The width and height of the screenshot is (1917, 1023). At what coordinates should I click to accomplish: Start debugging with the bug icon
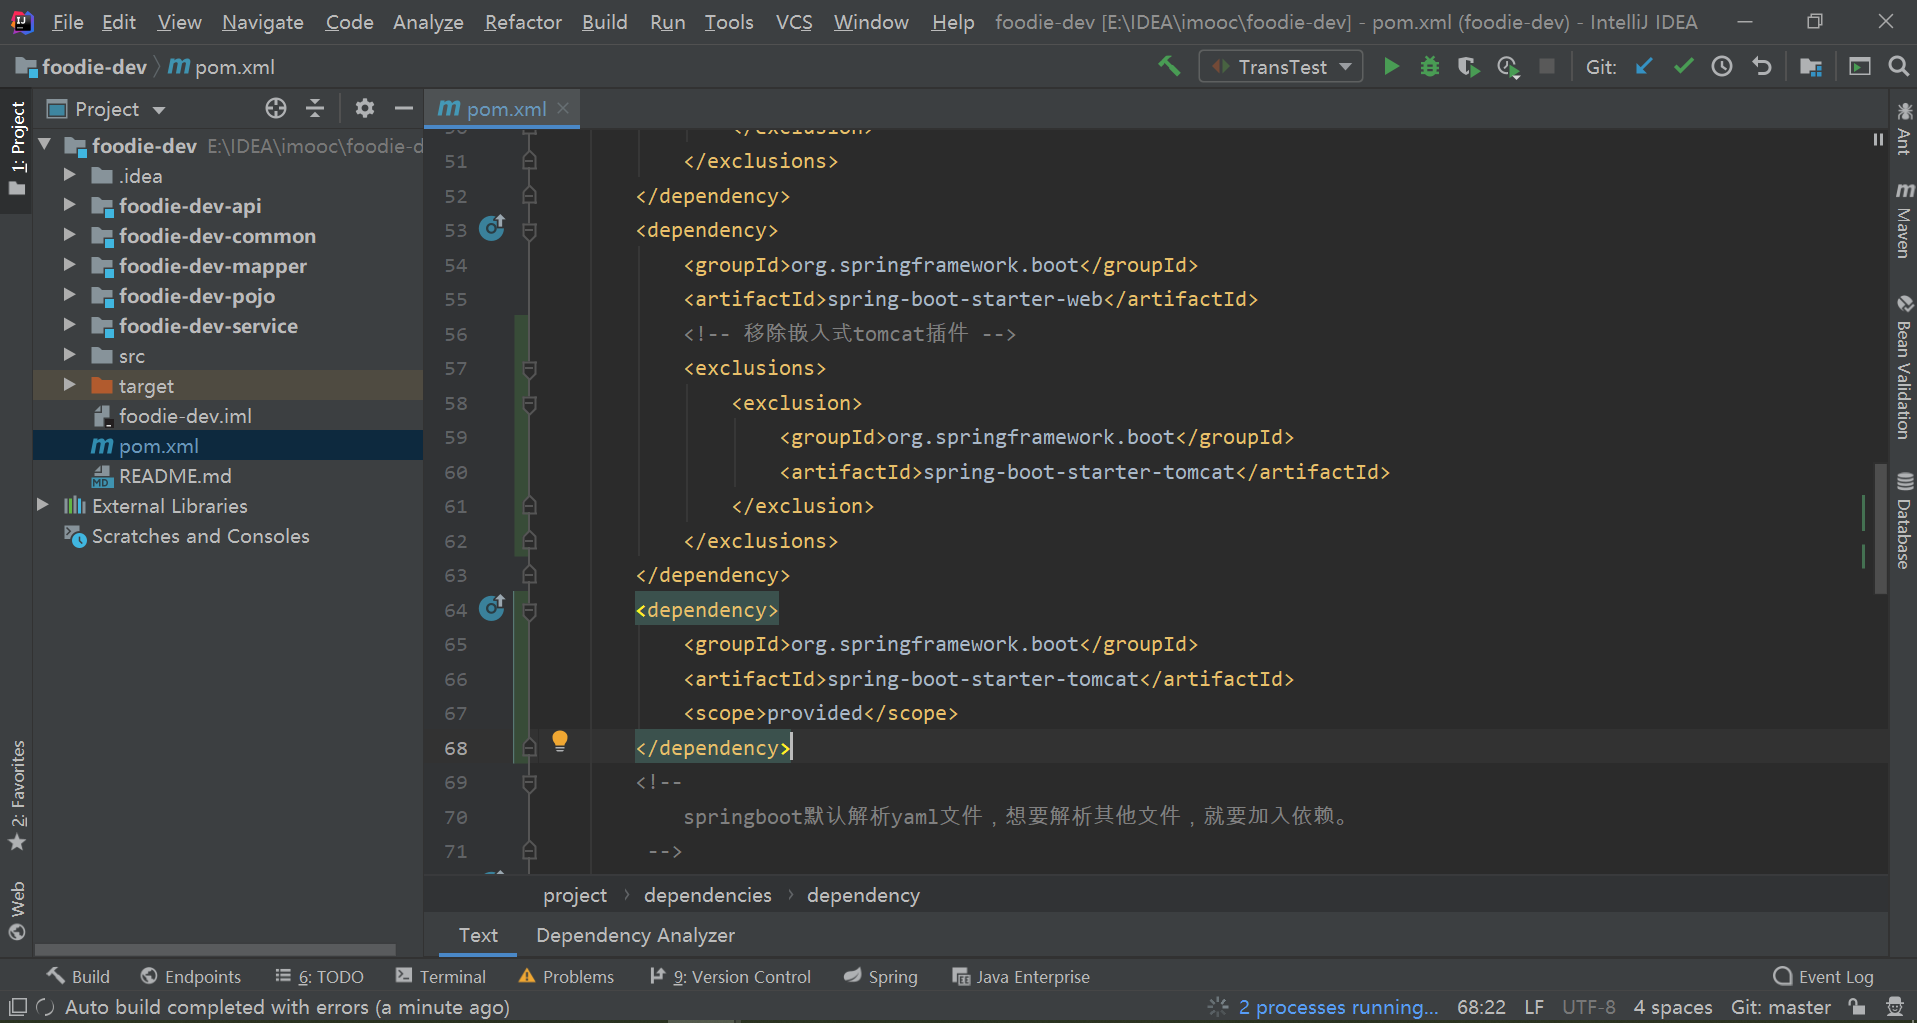point(1430,66)
